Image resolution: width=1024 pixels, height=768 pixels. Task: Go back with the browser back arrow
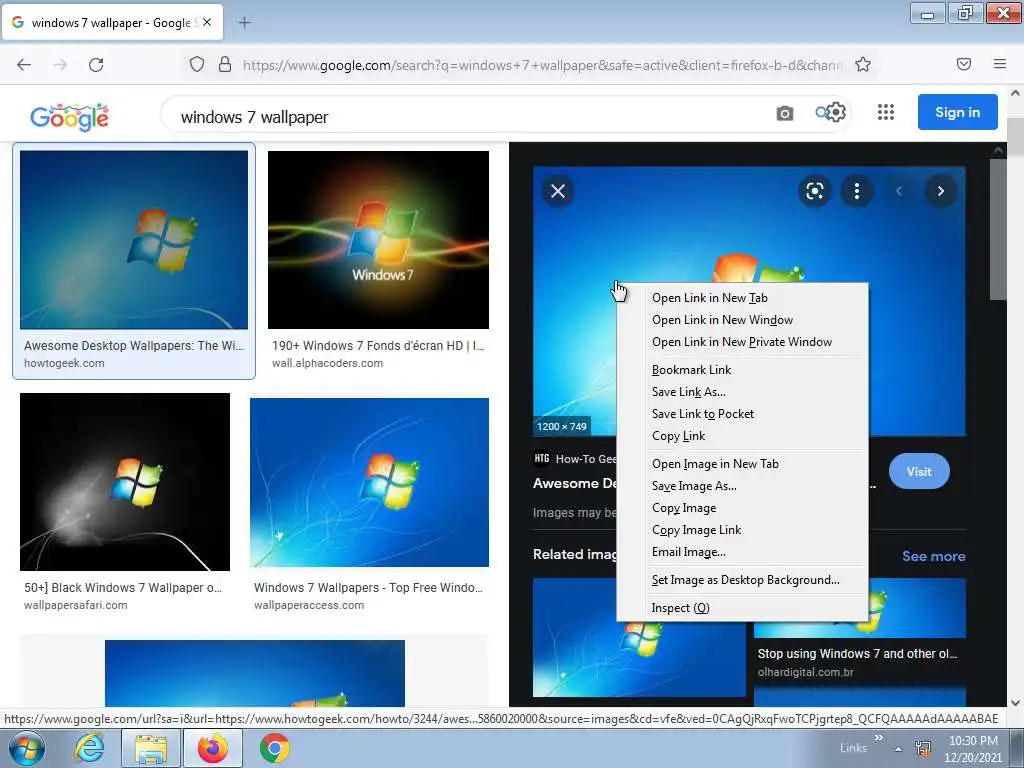click(24, 65)
